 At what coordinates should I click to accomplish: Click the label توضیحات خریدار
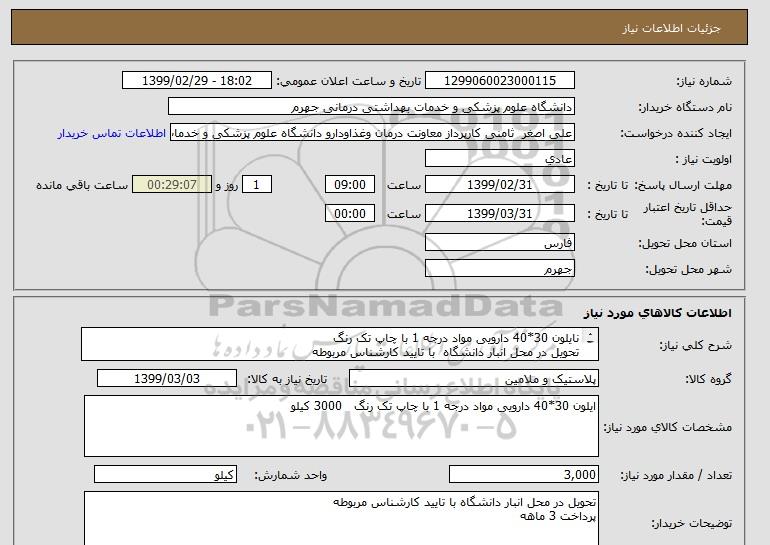click(x=691, y=523)
